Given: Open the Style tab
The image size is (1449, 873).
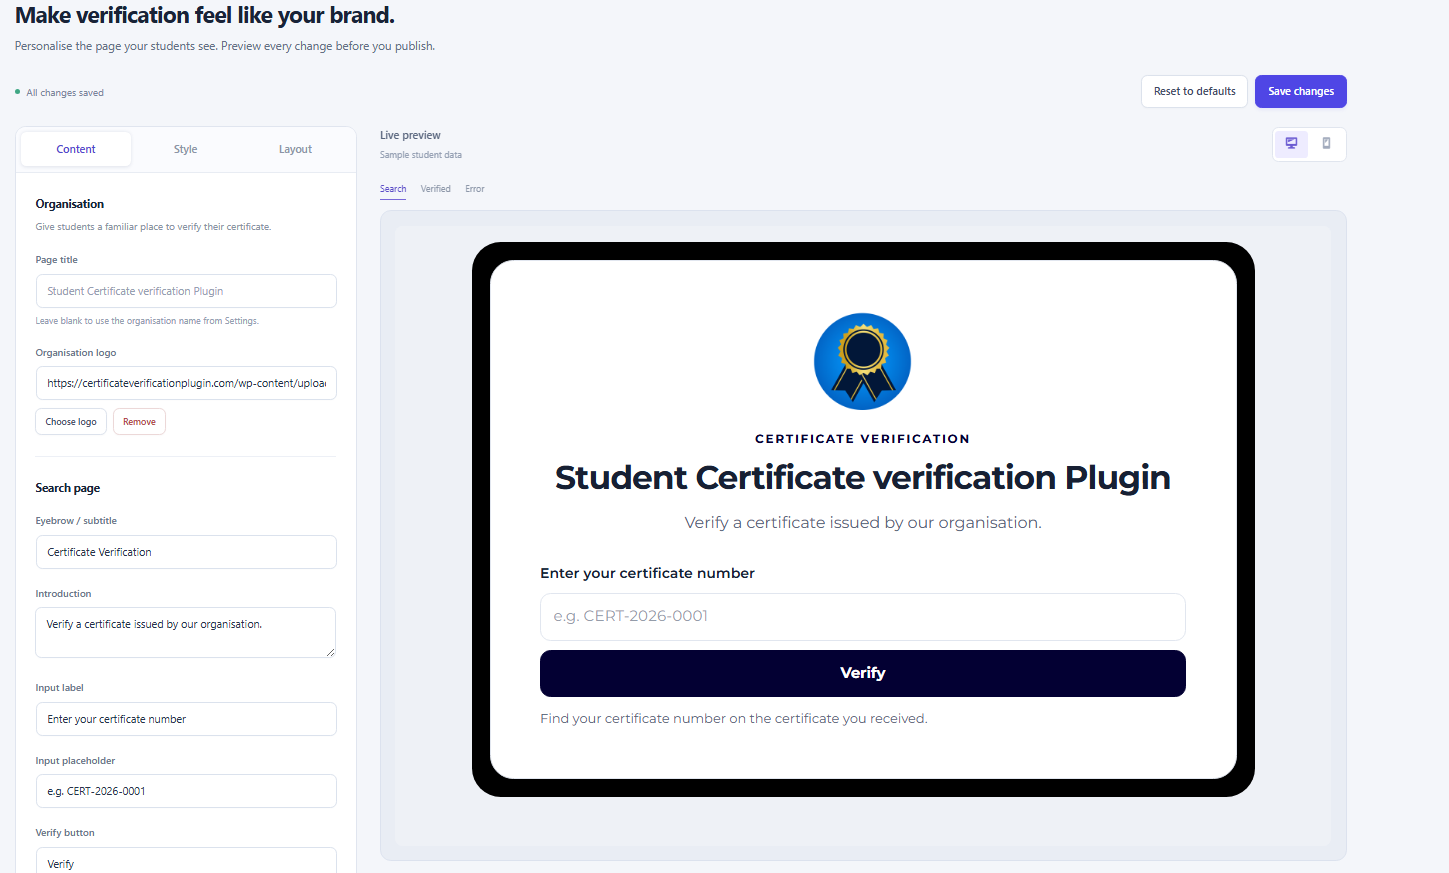Looking at the screenshot, I should tap(185, 149).
